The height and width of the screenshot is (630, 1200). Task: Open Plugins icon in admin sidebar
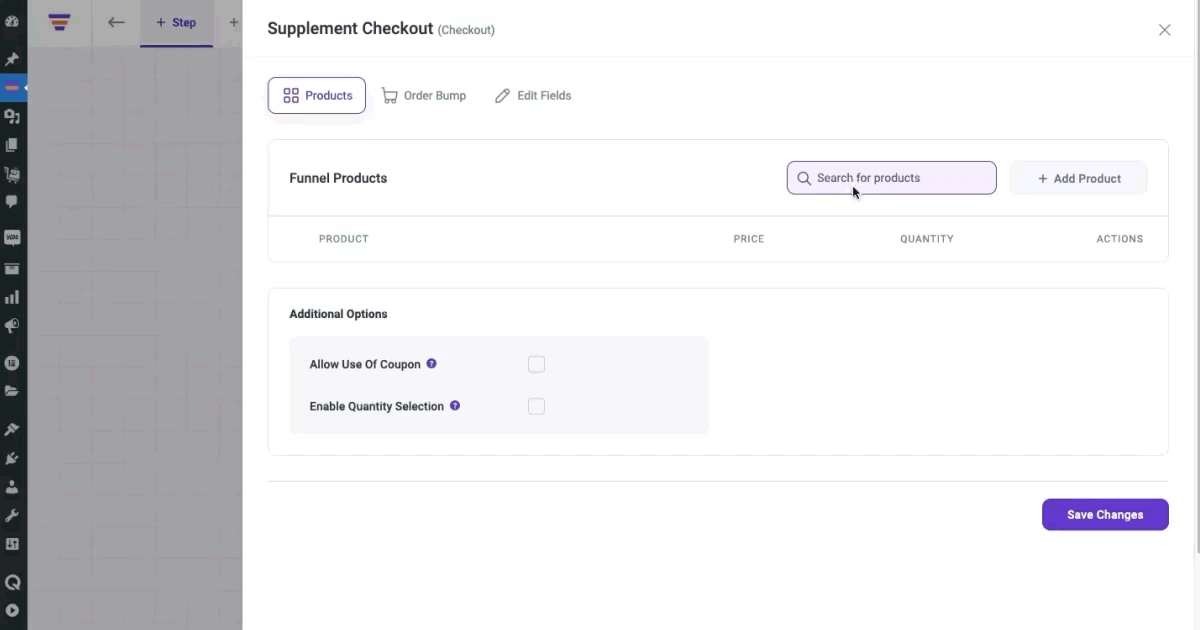[x=12, y=458]
